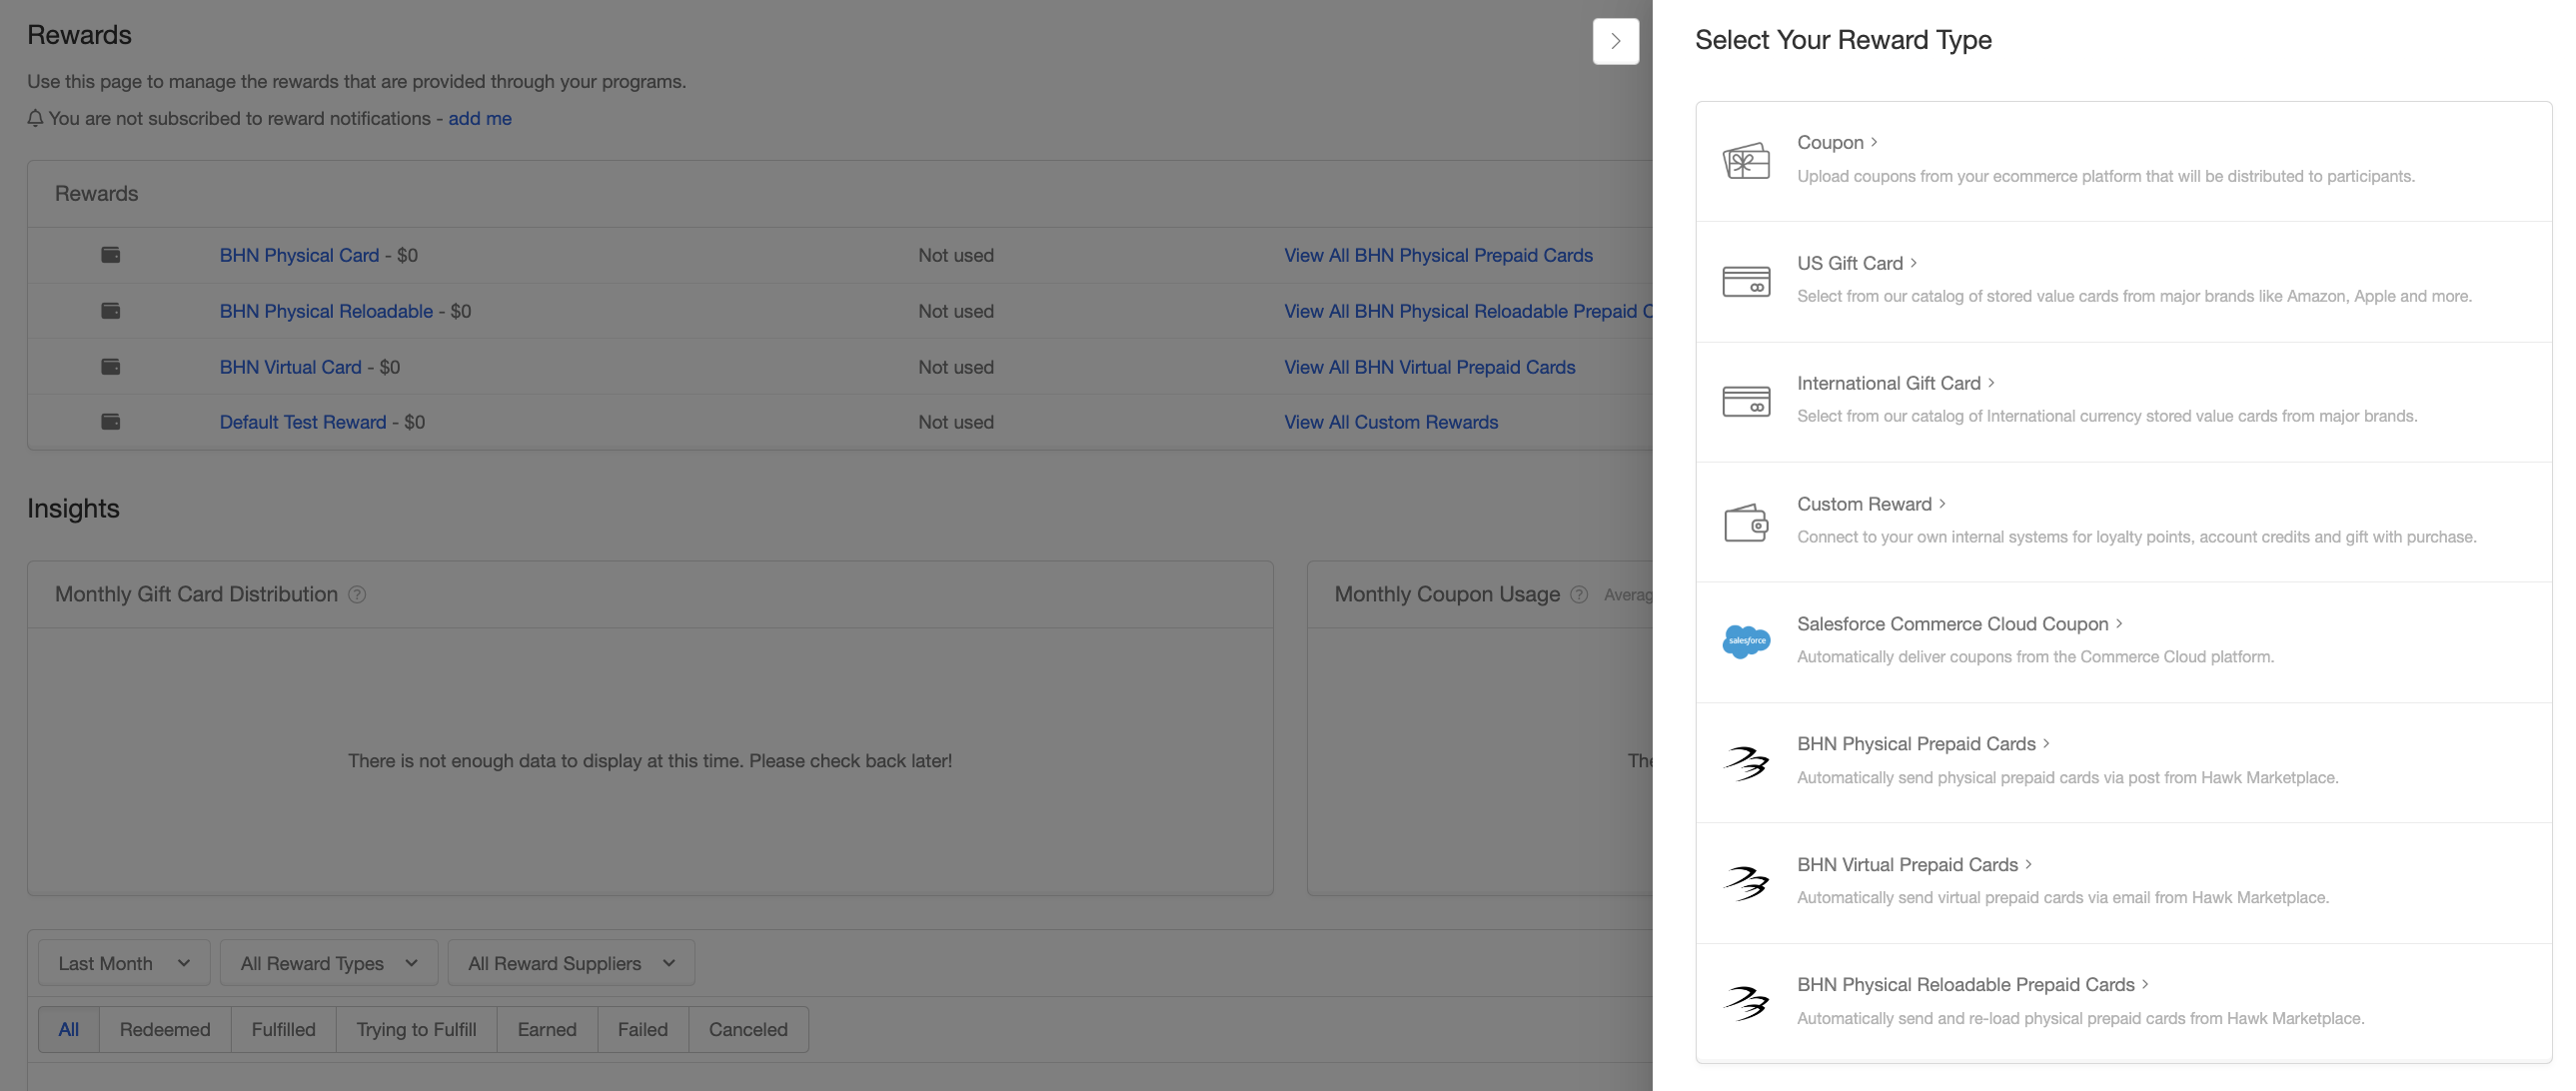Image resolution: width=2576 pixels, height=1091 pixels.
Task: Click the Custom Reward wallet icon
Action: pyautogui.click(x=1746, y=522)
